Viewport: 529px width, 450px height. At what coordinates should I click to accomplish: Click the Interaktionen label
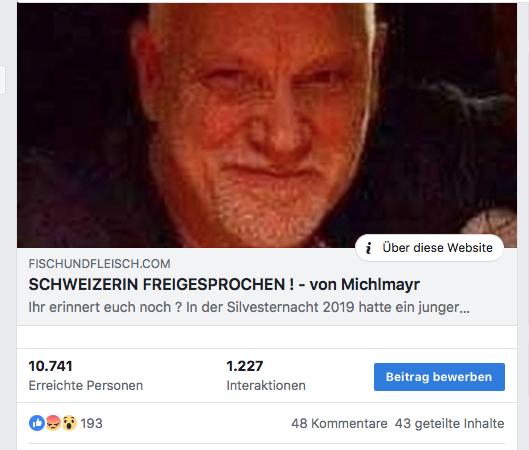pos(266,385)
